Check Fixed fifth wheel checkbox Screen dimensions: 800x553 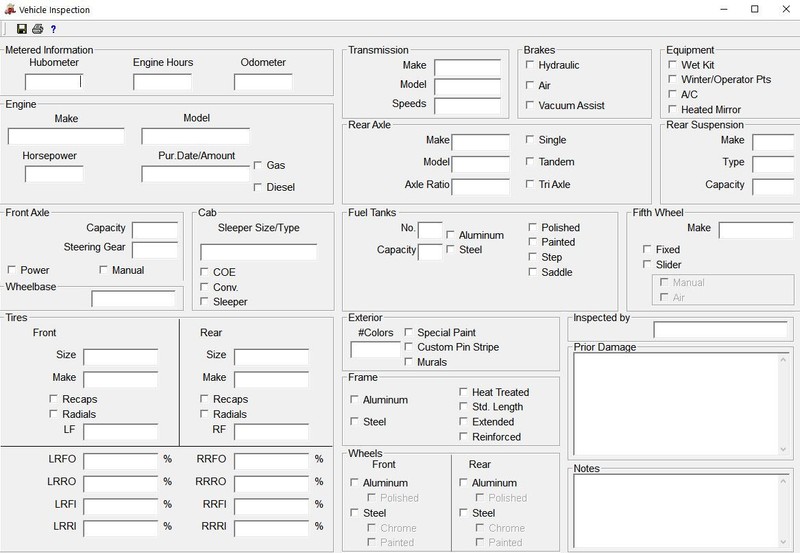click(647, 249)
